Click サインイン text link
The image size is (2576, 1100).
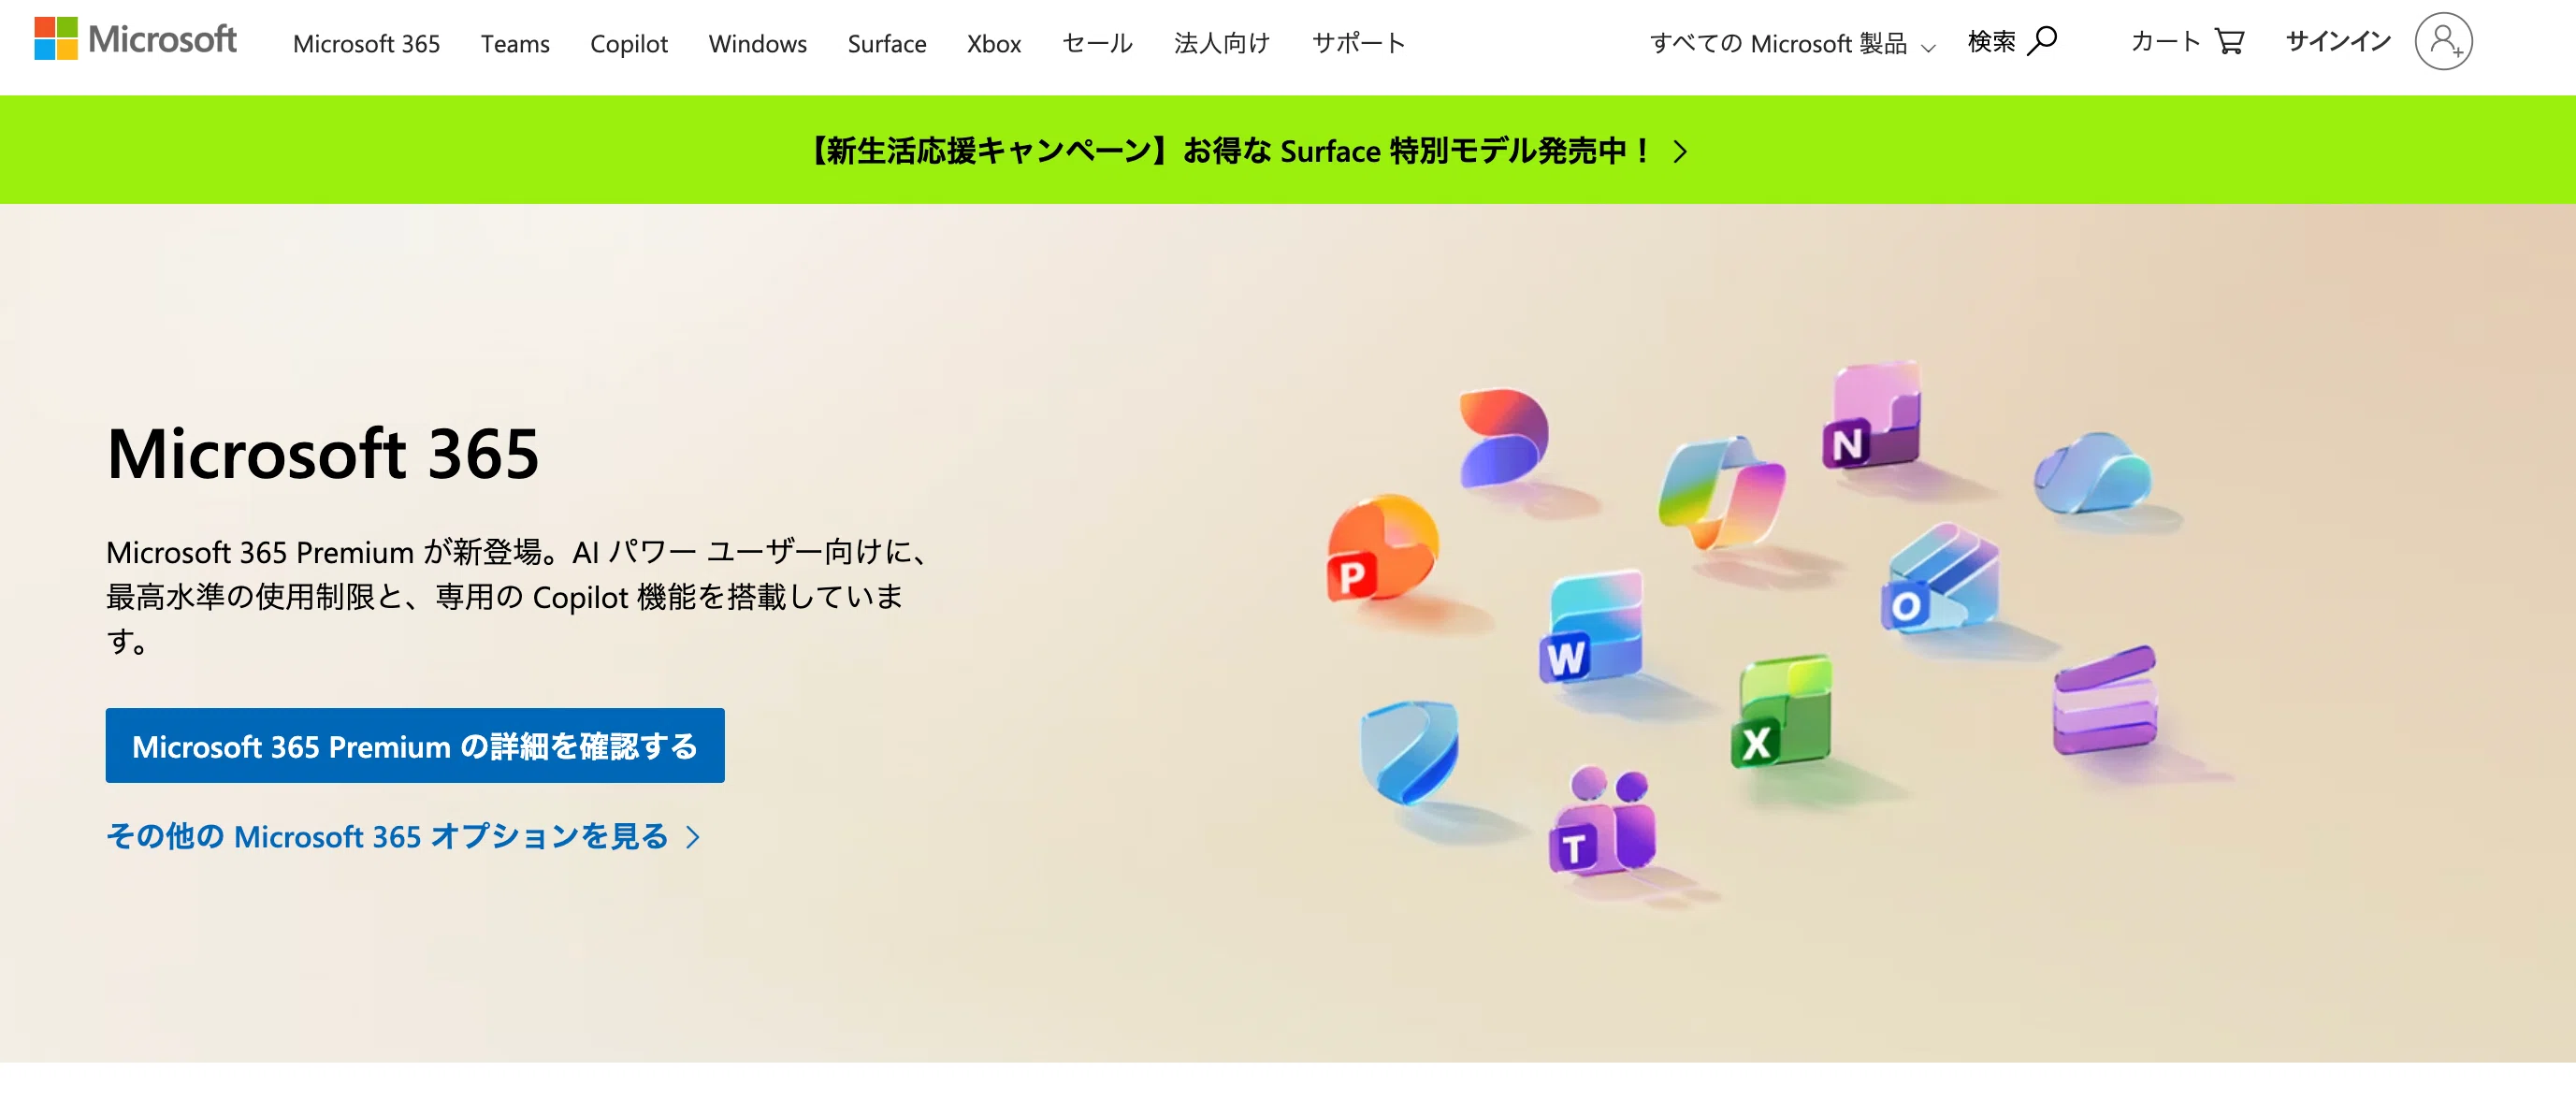[2338, 41]
